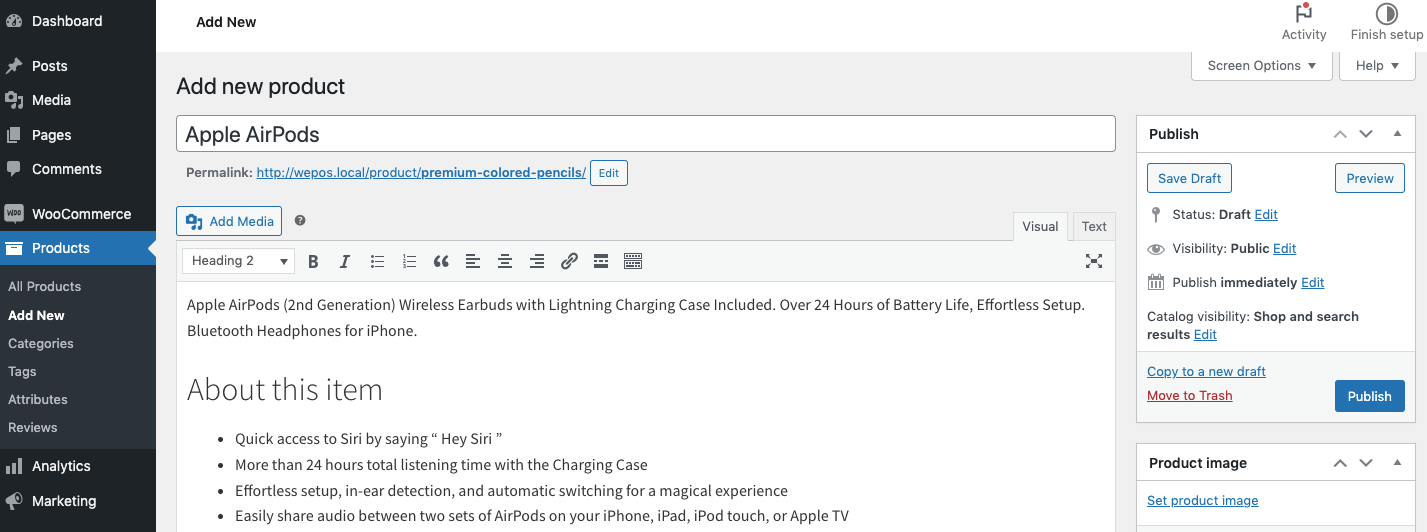The image size is (1427, 532).
Task: Open Finish setup checklist
Action: 1386,22
